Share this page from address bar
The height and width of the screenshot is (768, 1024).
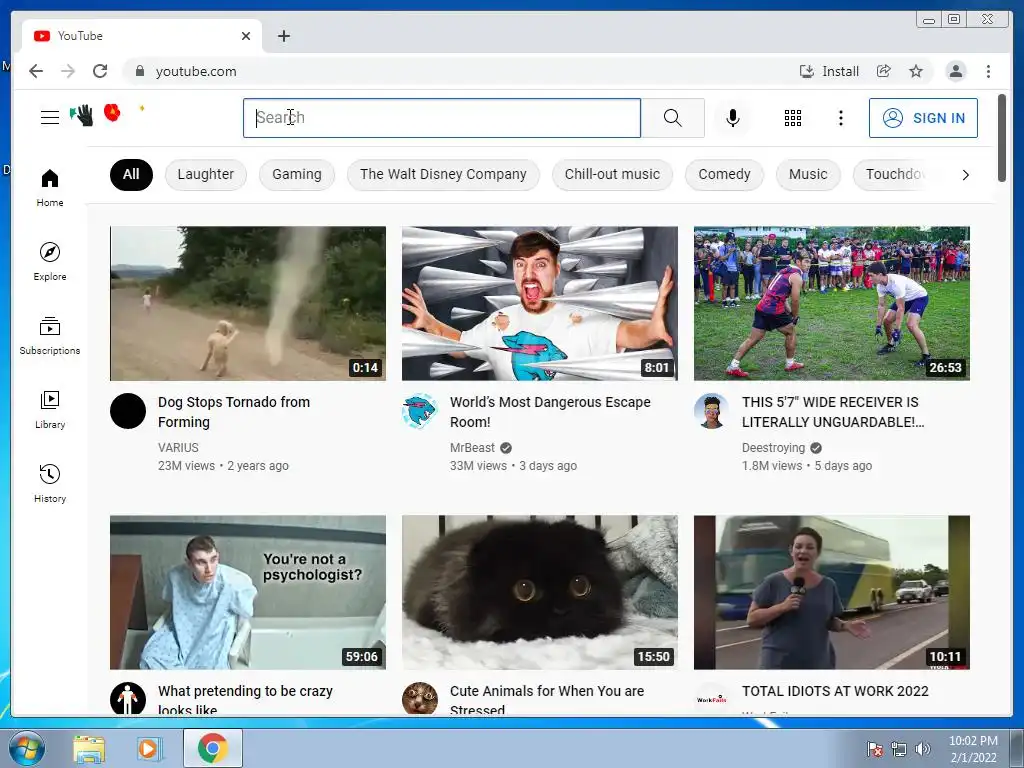pyautogui.click(x=884, y=71)
